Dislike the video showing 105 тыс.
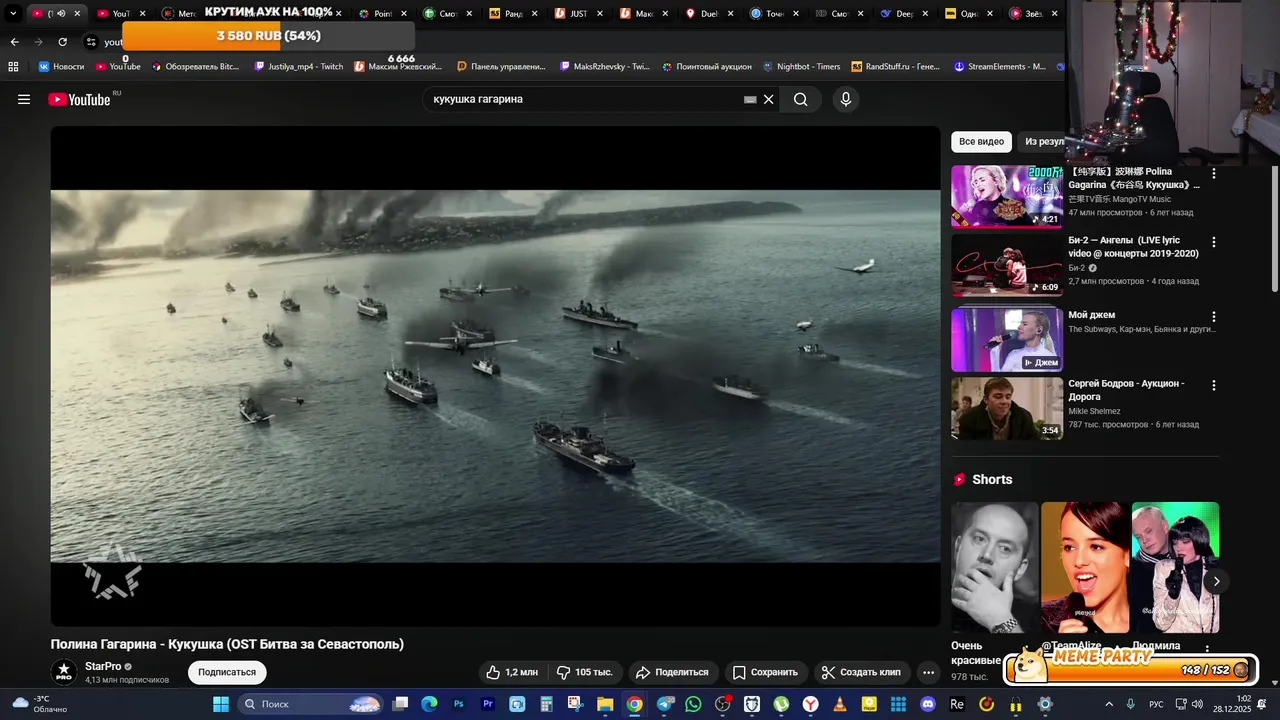Screen dimensions: 1280x720 pos(586,672)
